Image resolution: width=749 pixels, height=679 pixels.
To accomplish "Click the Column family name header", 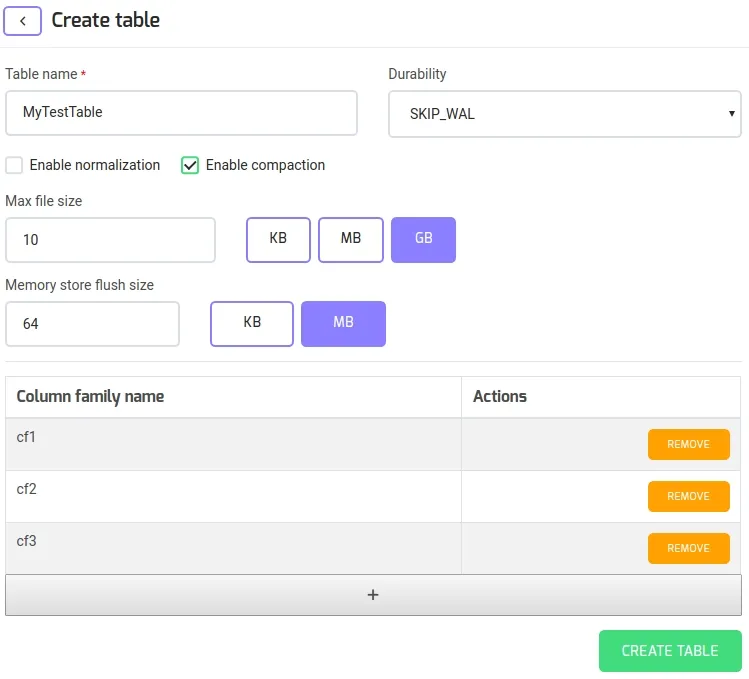I will pyautogui.click(x=91, y=397).
